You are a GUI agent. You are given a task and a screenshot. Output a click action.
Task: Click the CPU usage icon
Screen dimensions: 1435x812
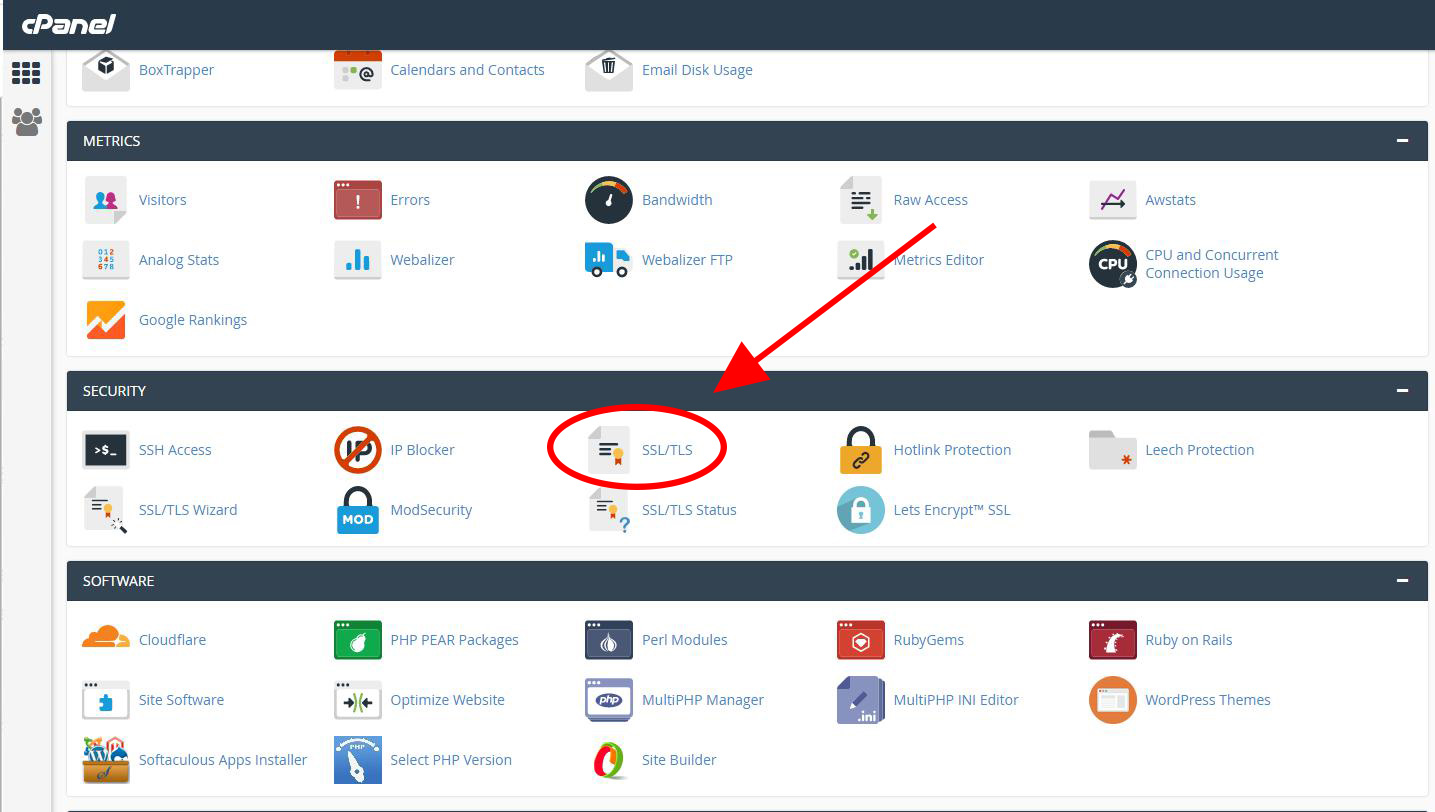pyautogui.click(x=1113, y=264)
